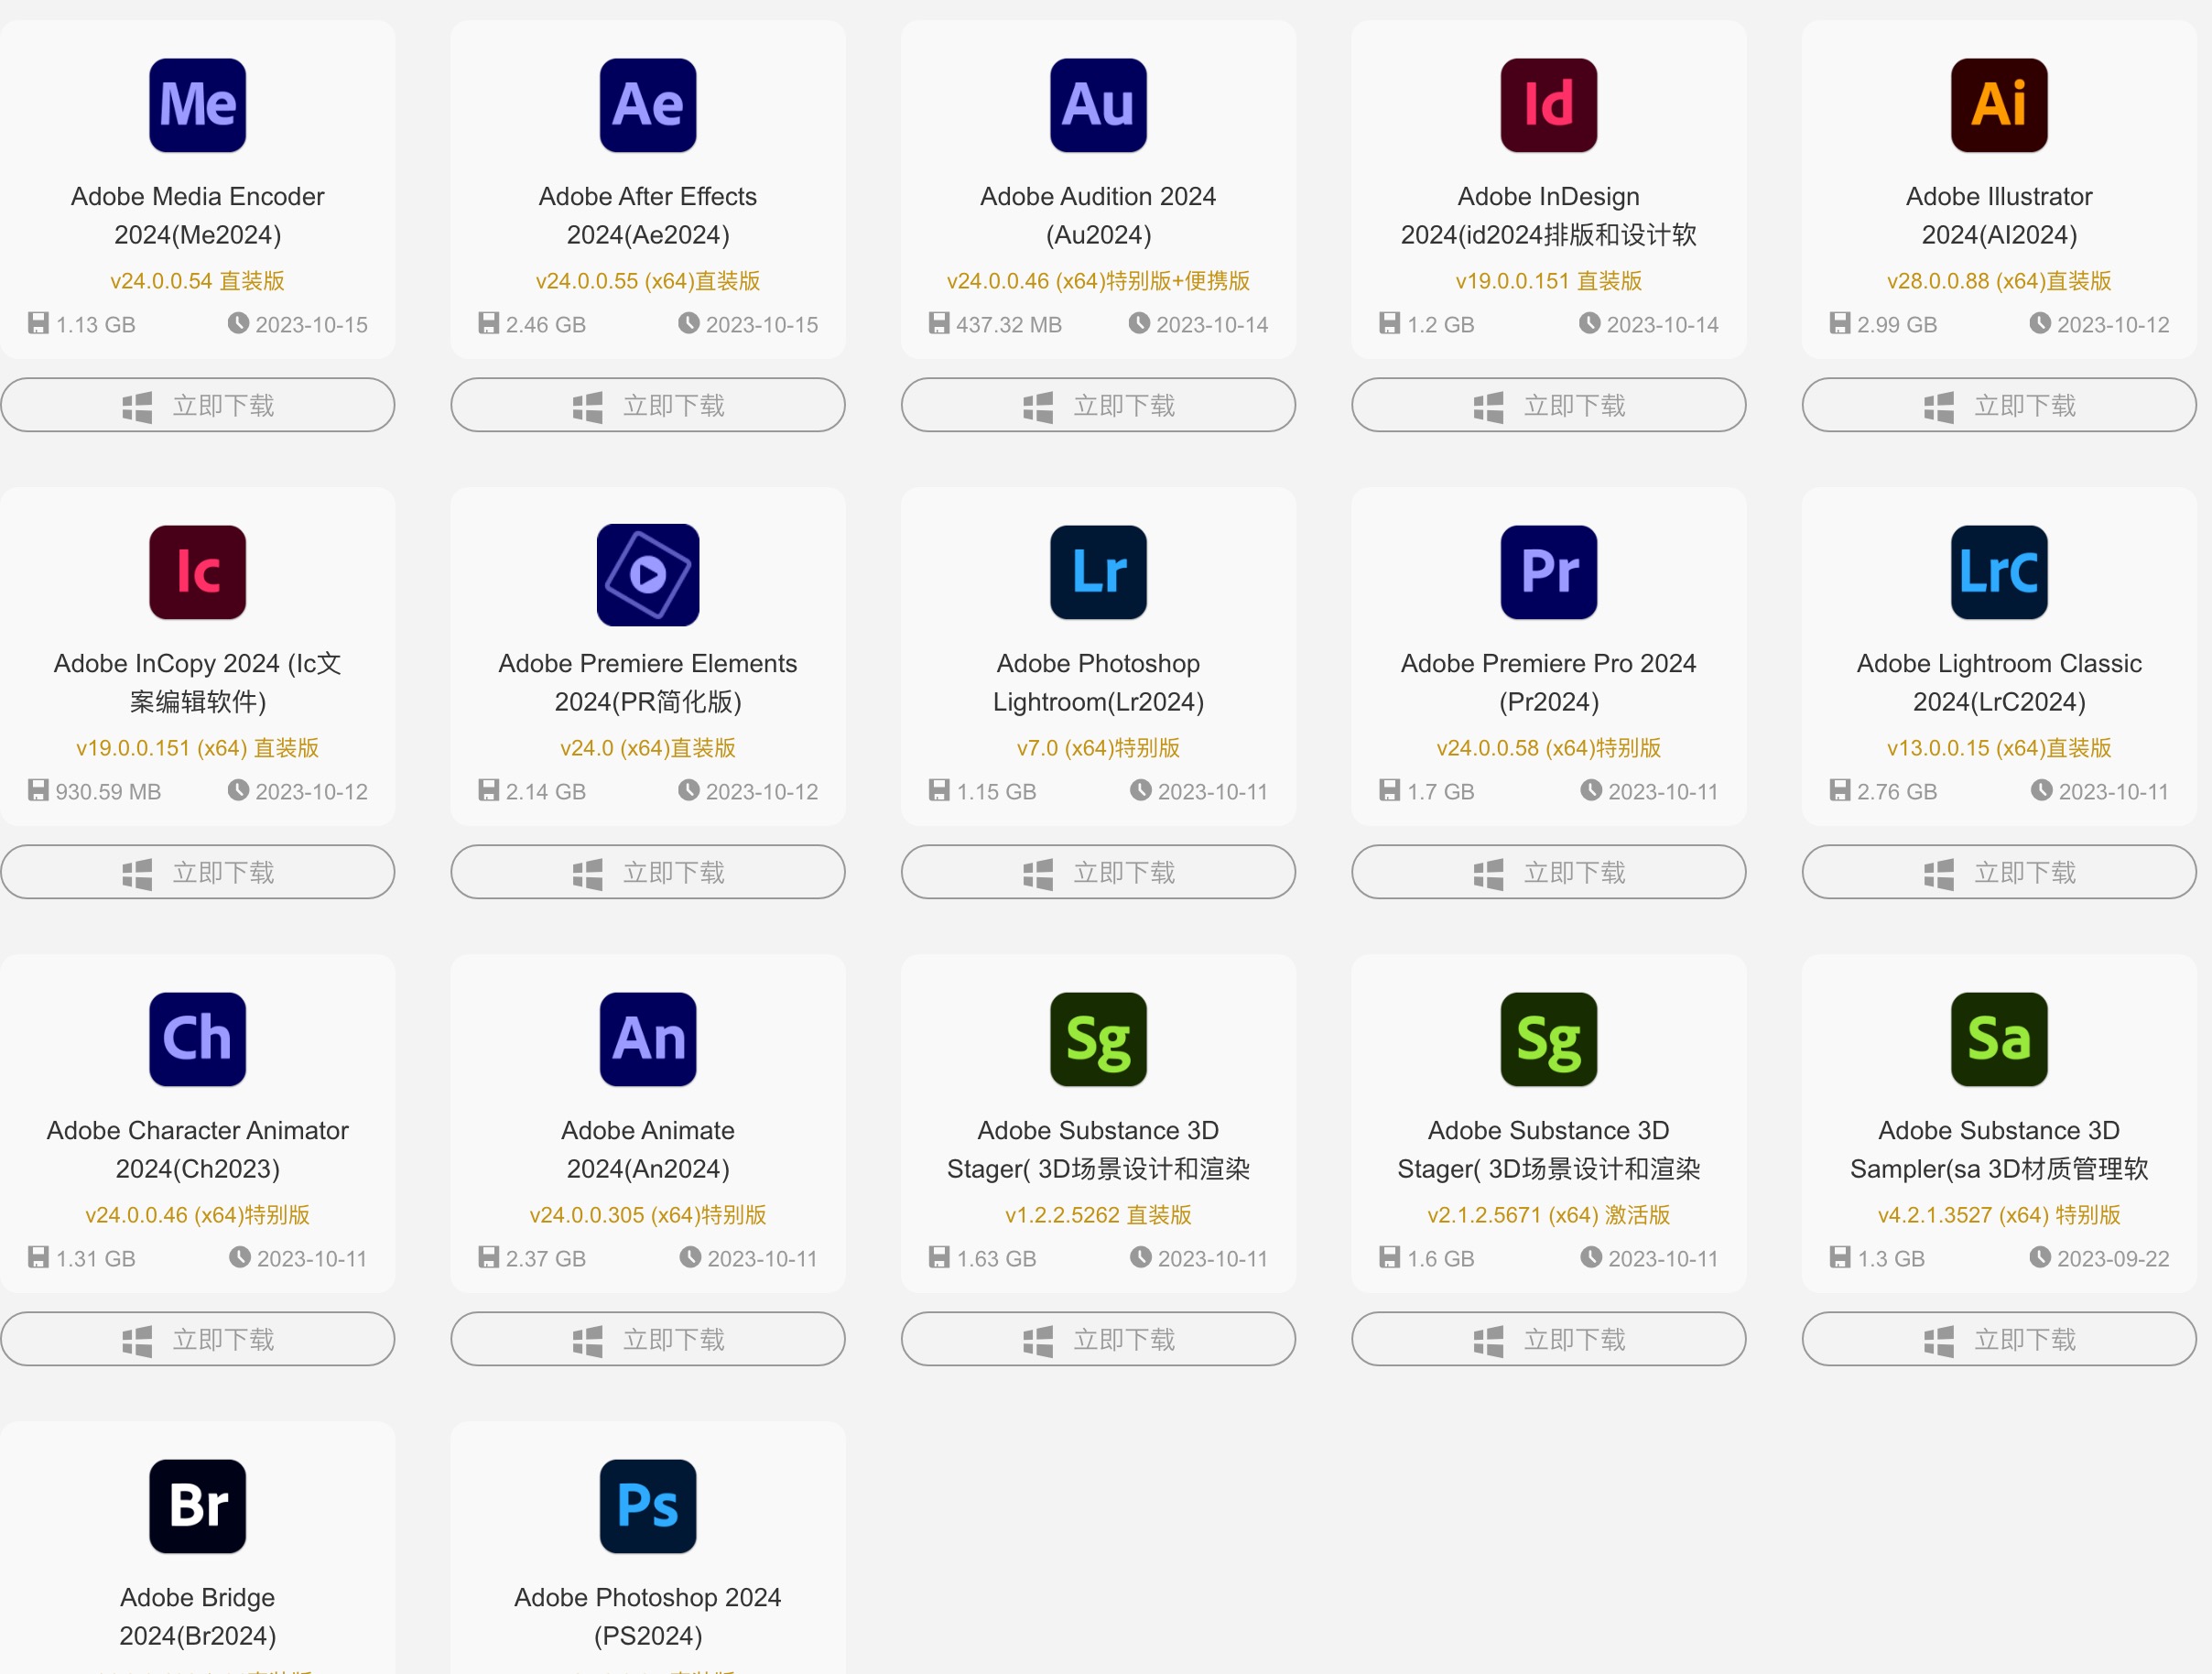
Task: Download Adobe Lightroom Classic 2024
Action: [x=1999, y=872]
